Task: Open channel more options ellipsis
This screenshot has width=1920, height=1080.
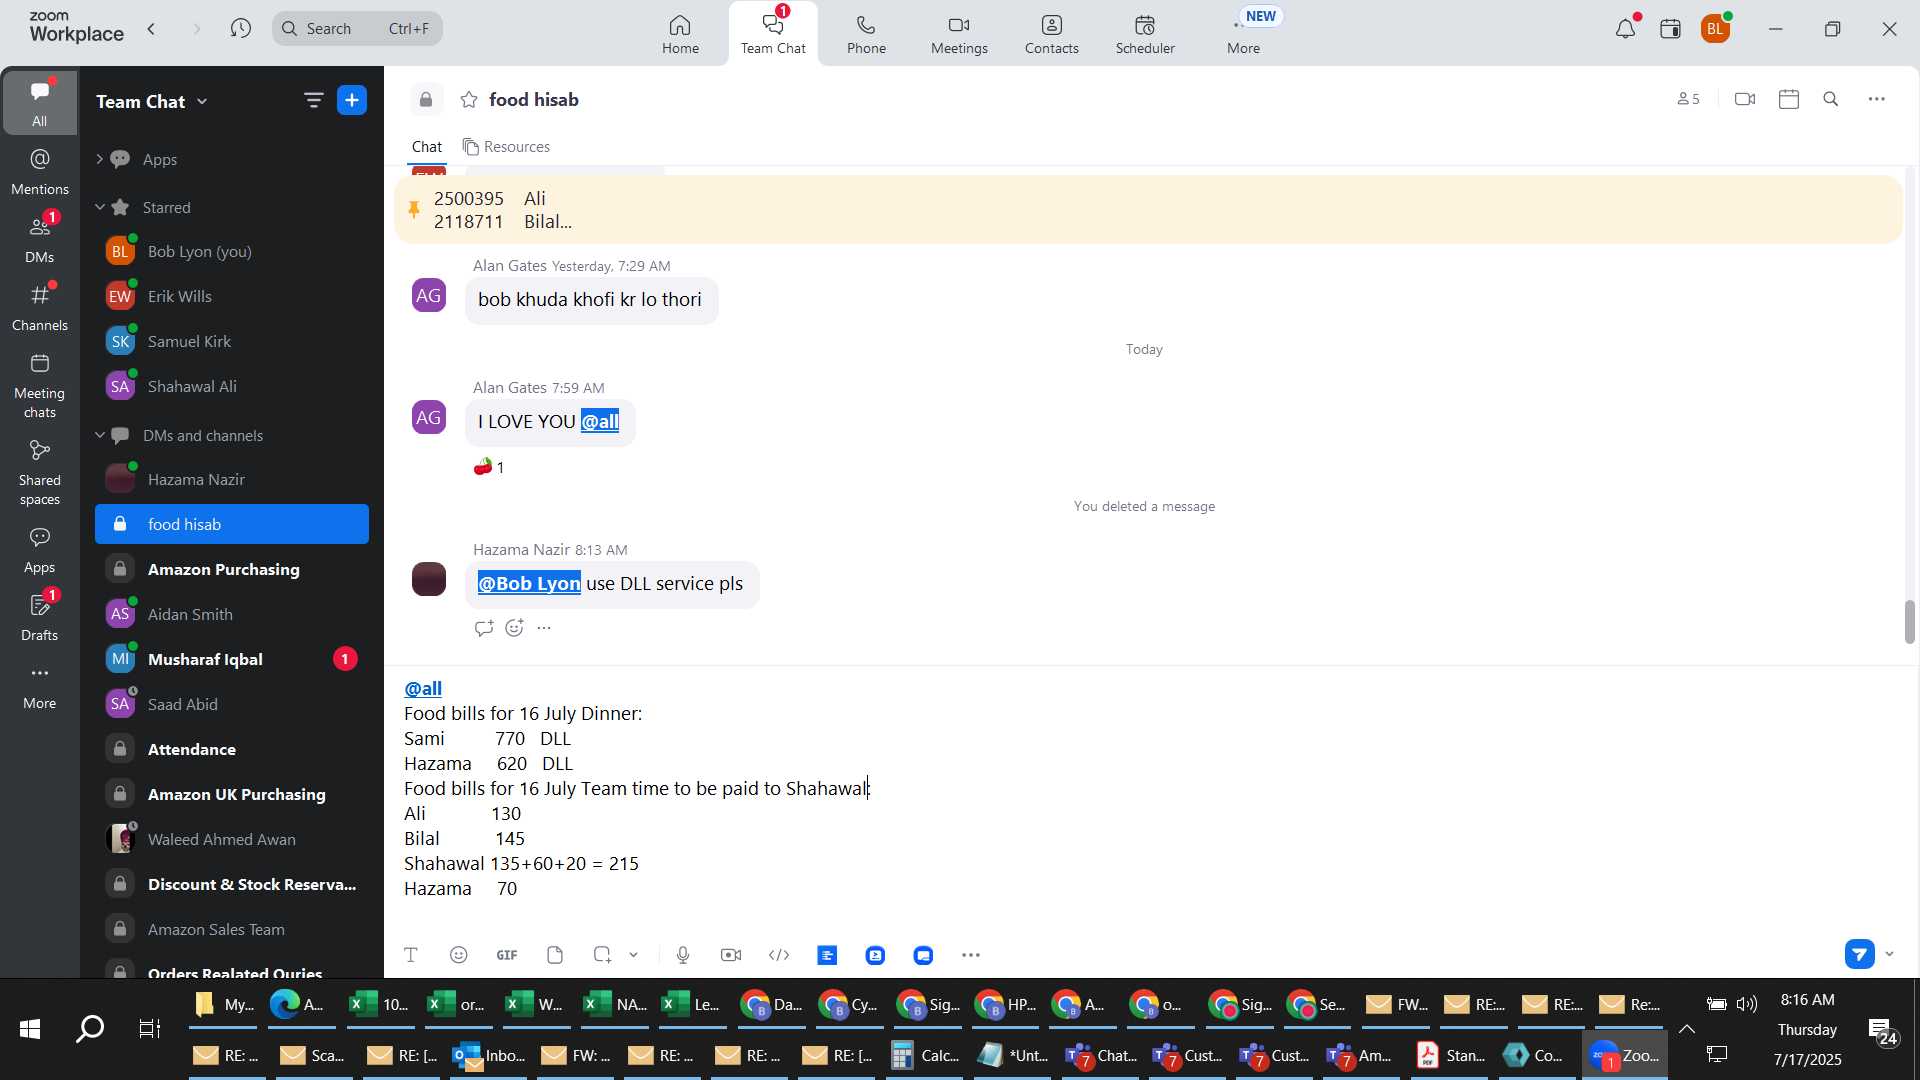Action: (1877, 99)
